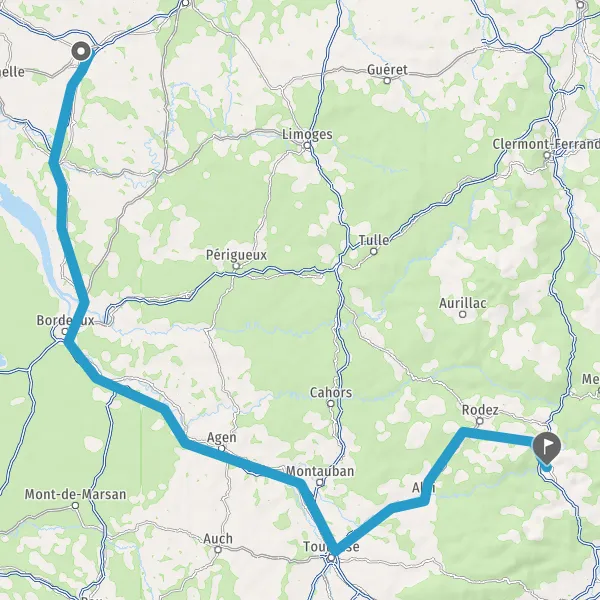Click the route start circle marker

click(81, 51)
